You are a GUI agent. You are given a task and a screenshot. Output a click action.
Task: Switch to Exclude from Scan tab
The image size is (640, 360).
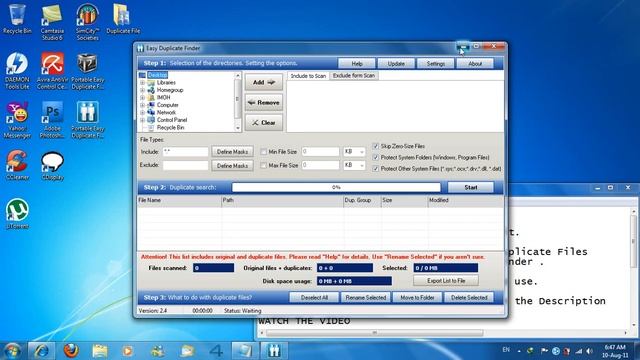[353, 76]
